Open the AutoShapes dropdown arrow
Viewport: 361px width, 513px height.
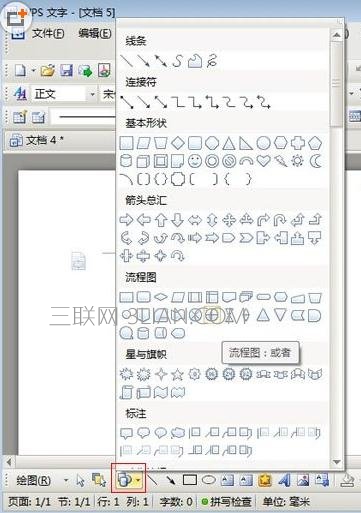coord(139,481)
